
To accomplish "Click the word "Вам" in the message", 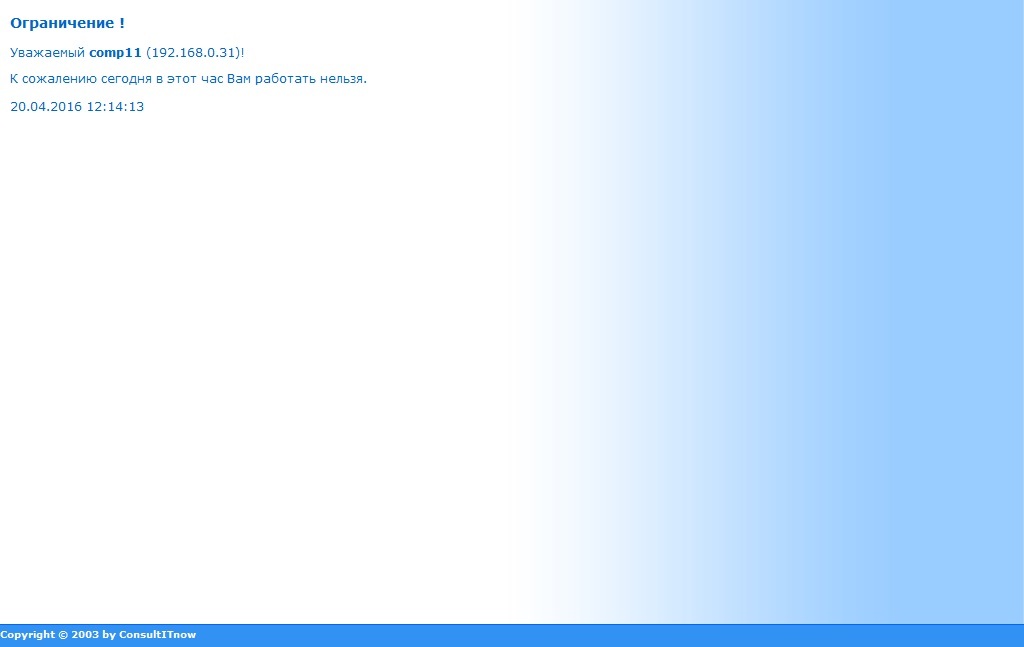I will pyautogui.click(x=239, y=79).
